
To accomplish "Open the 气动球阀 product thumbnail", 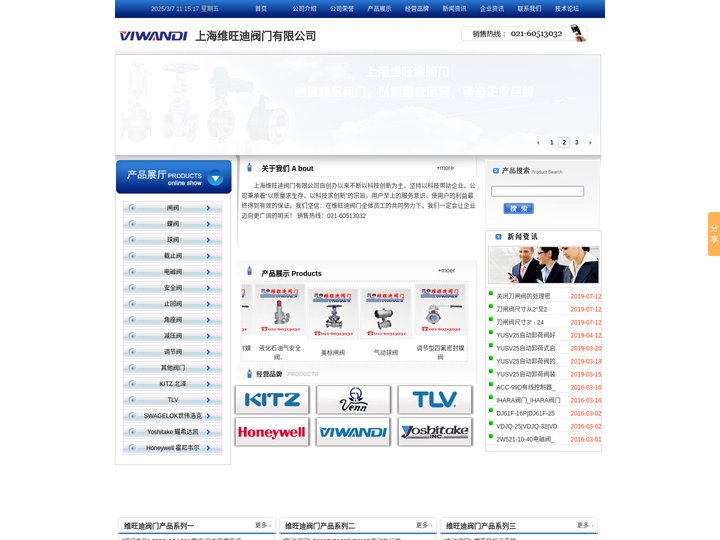I will [x=386, y=314].
